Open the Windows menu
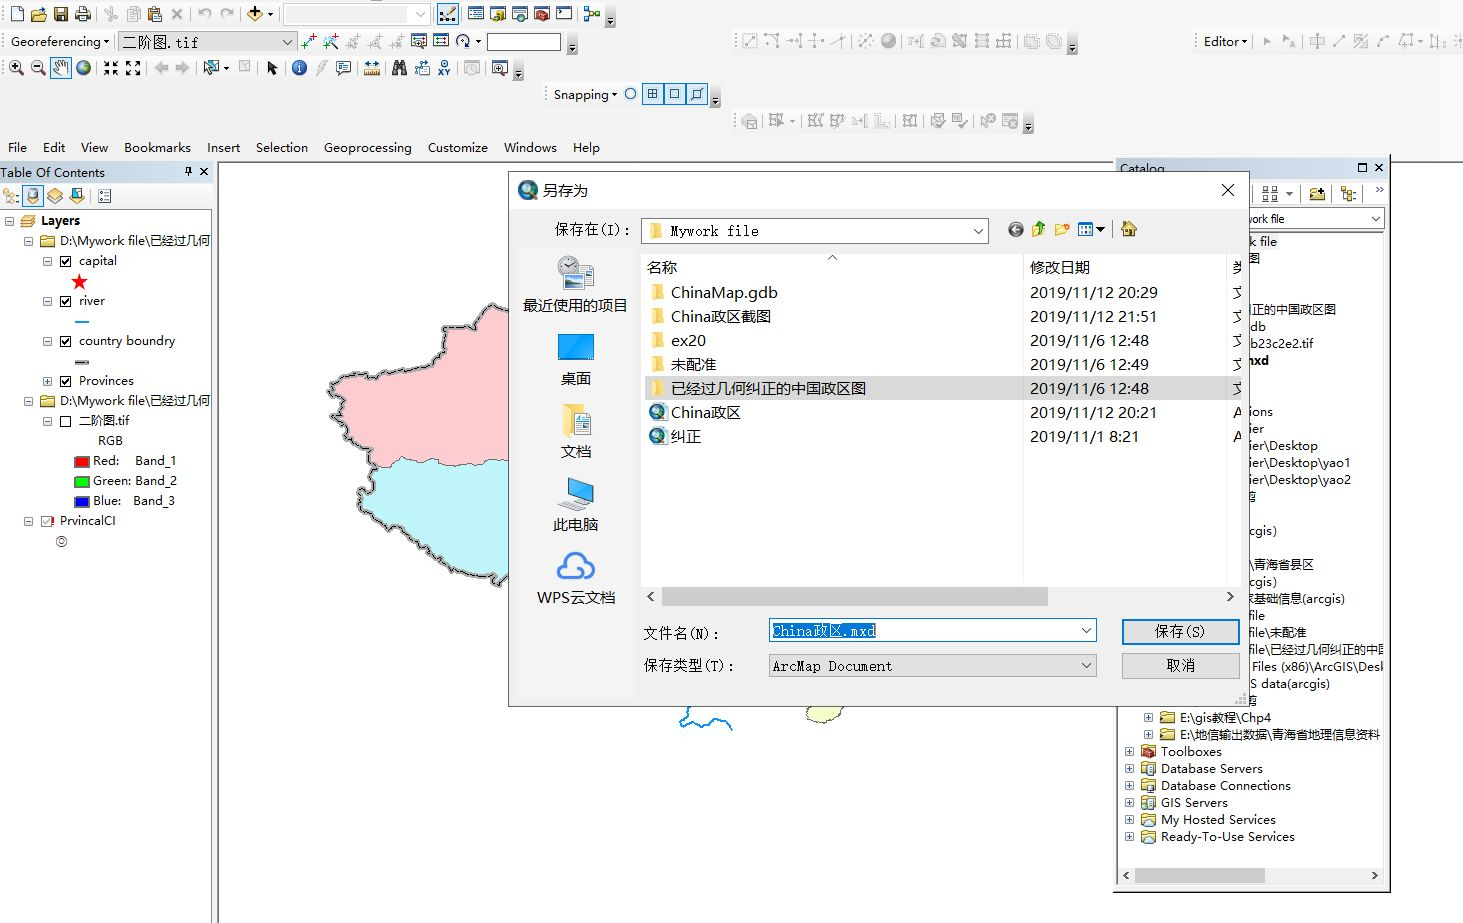Image resolution: width=1463 pixels, height=923 pixels. [530, 147]
